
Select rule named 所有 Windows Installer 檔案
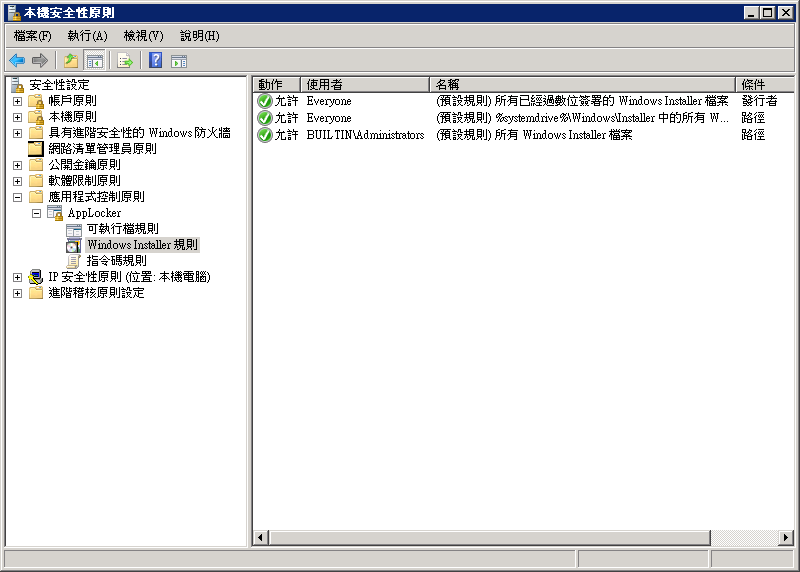point(534,135)
